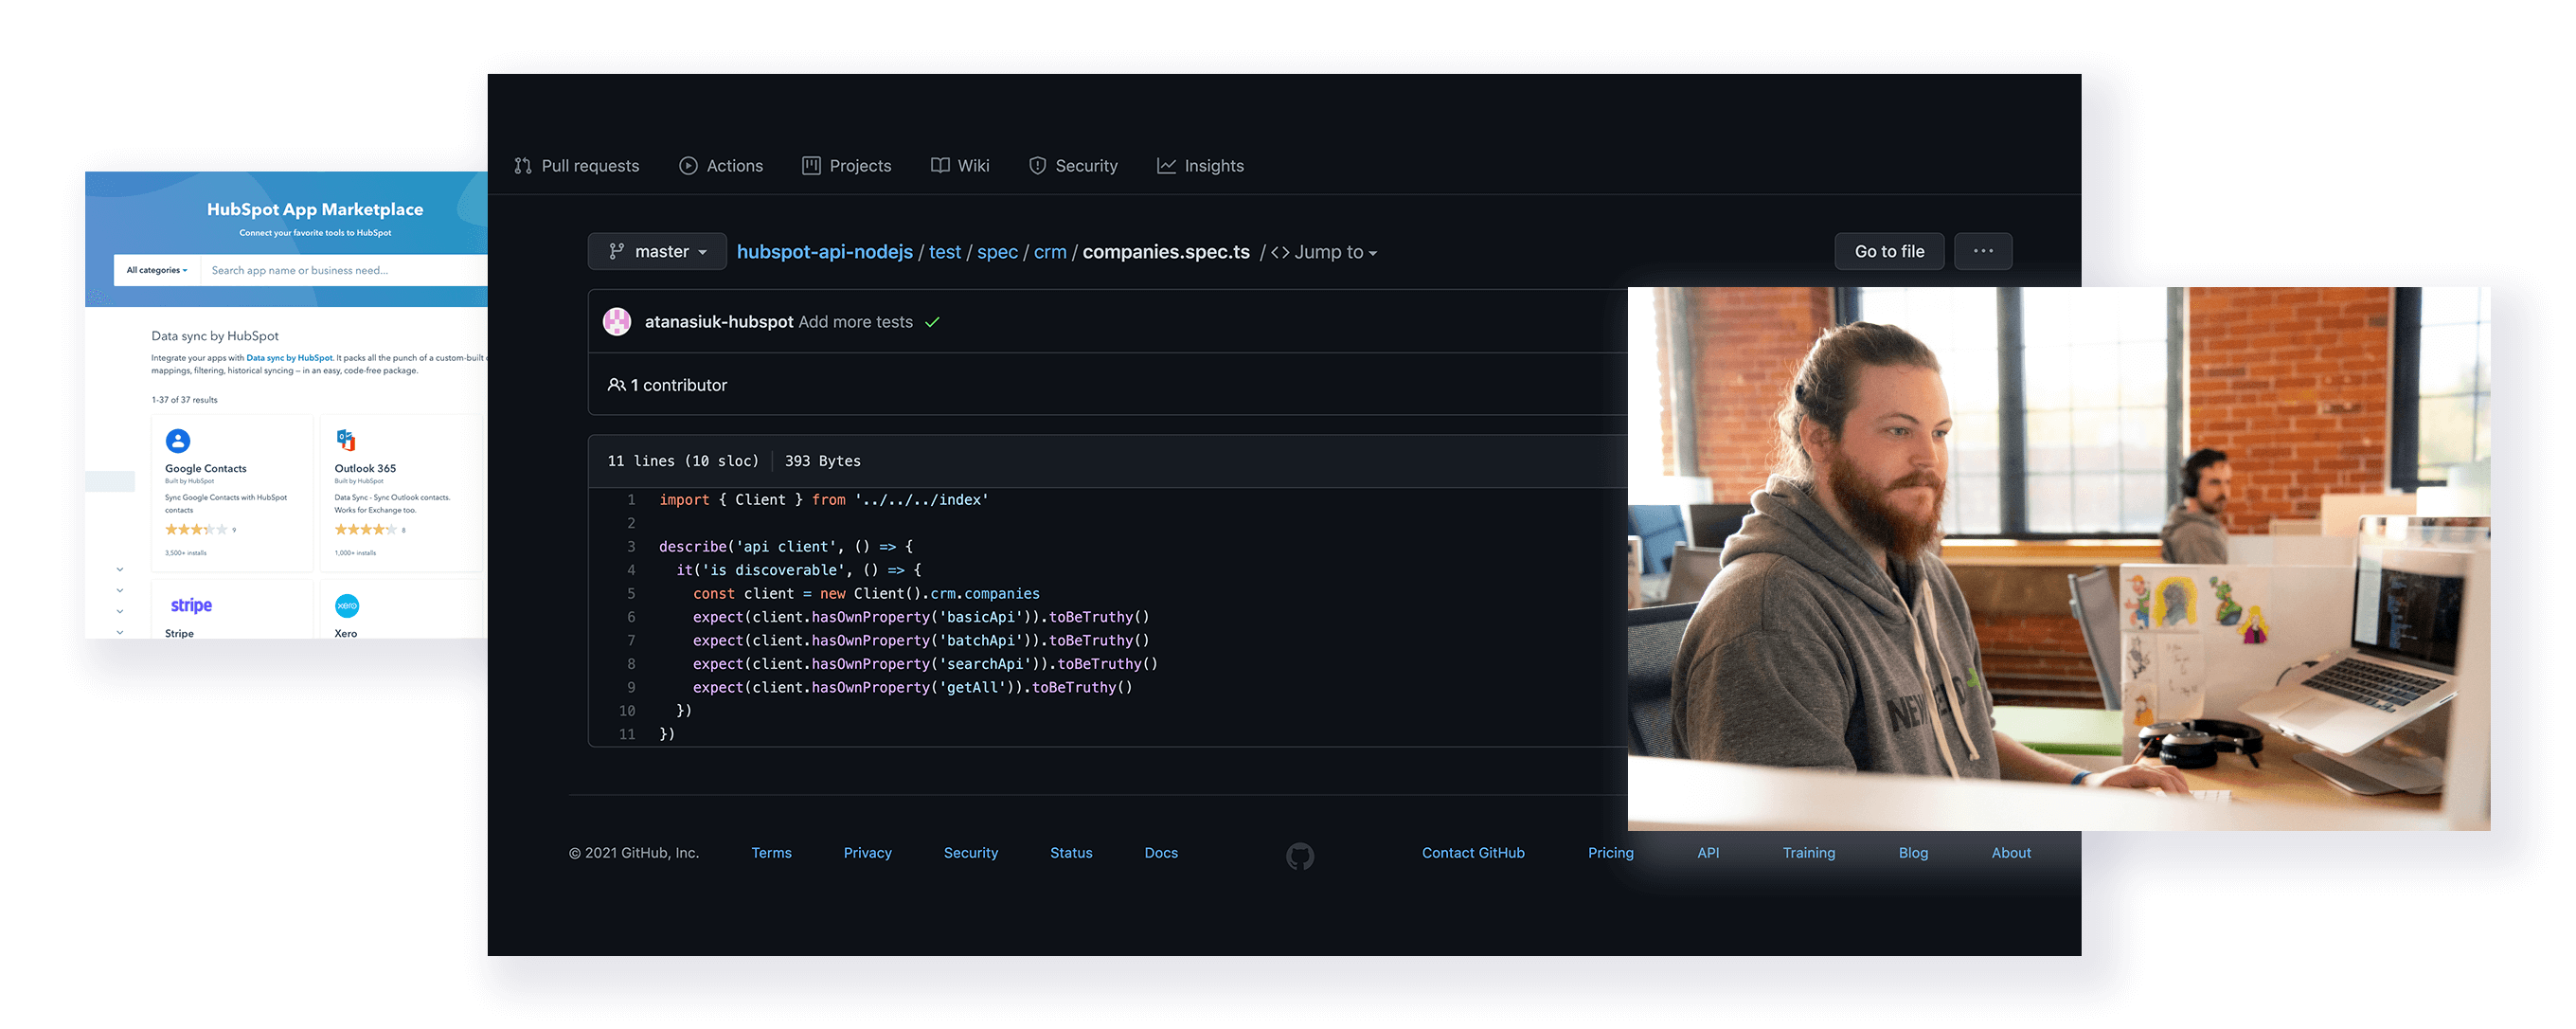Select code line number 1
The height and width of the screenshot is (1029, 2576).
[x=631, y=500]
